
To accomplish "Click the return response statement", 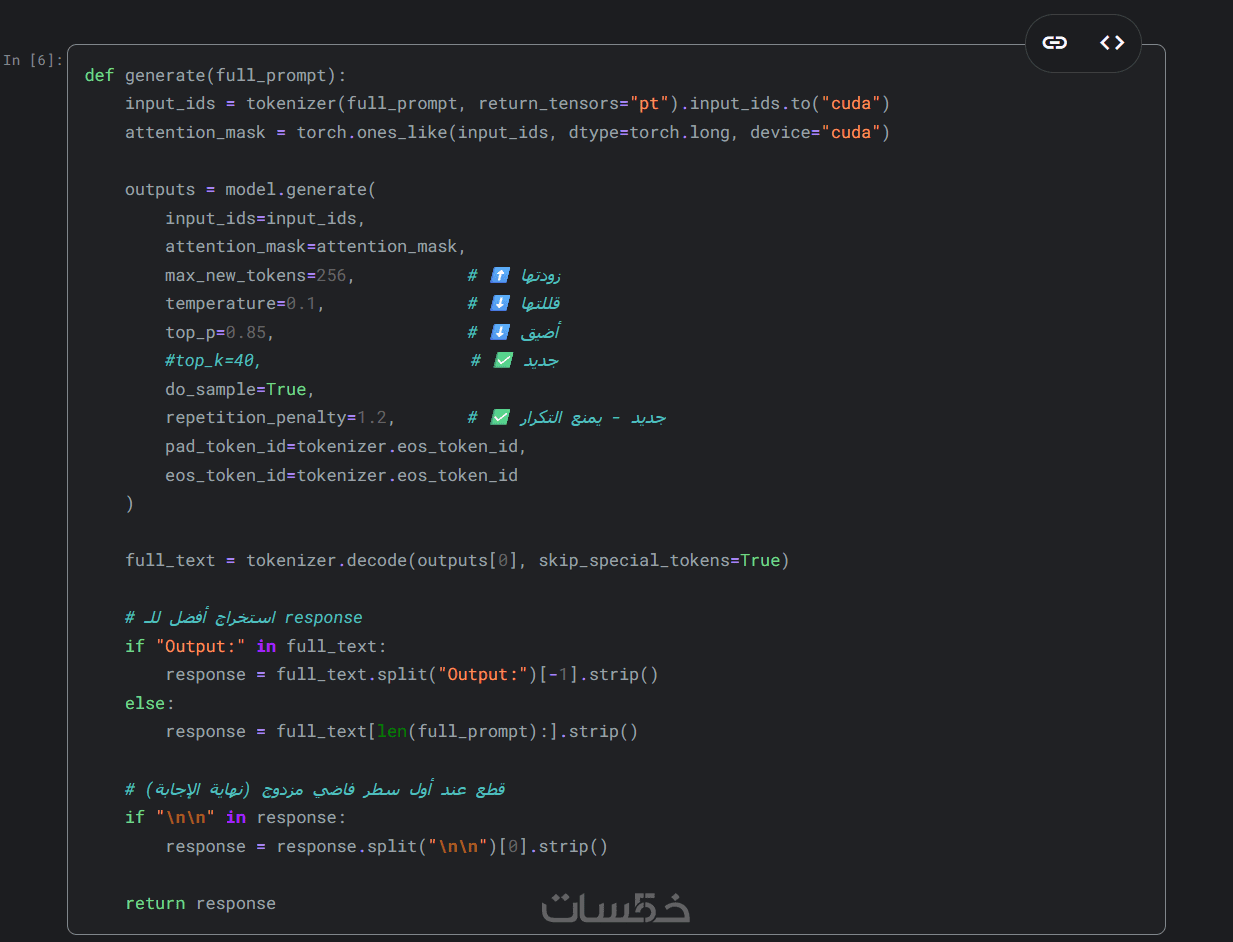I will (x=200, y=903).
